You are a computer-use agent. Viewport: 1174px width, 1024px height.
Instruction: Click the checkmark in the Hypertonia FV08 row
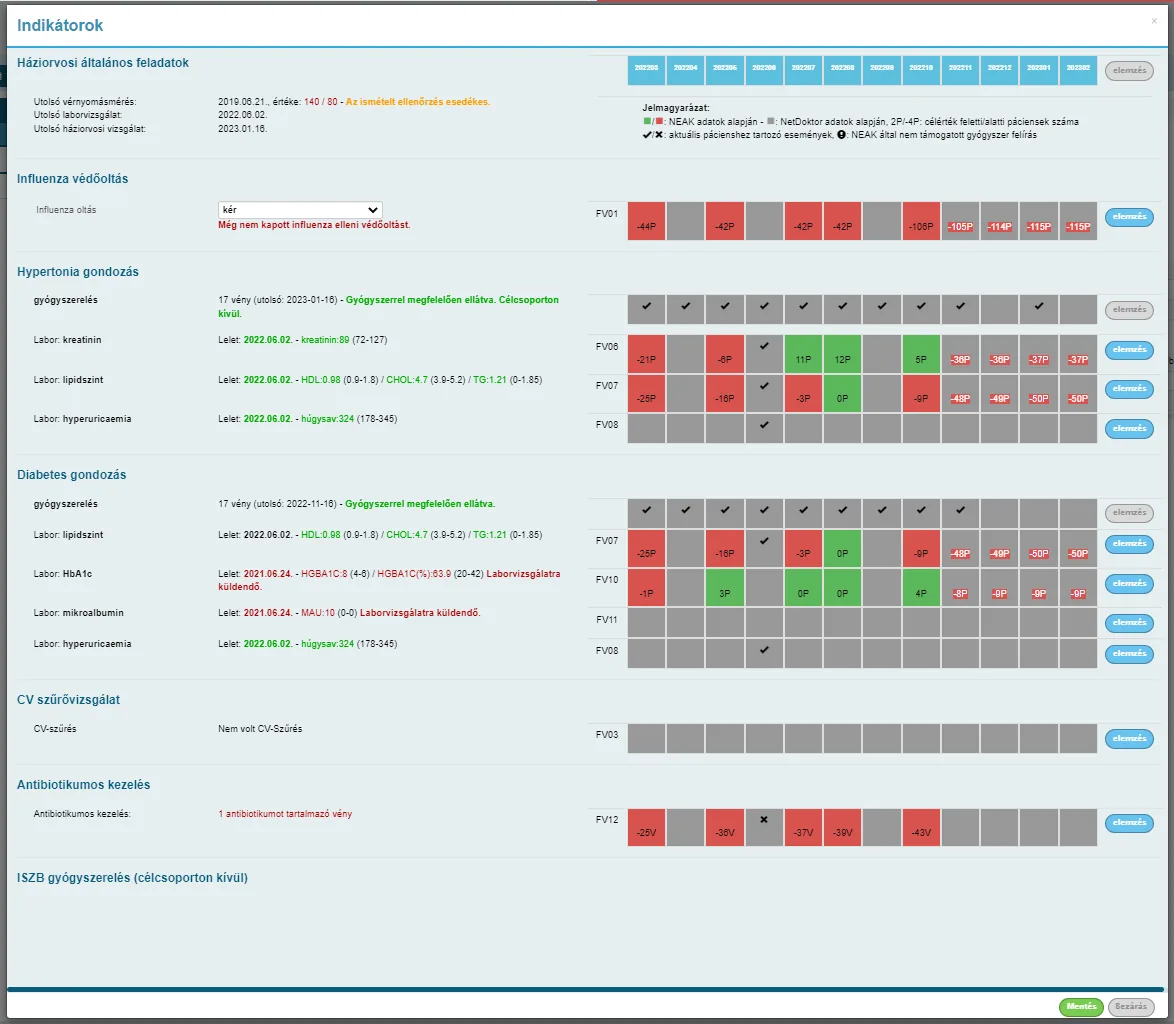pyautogui.click(x=764, y=424)
